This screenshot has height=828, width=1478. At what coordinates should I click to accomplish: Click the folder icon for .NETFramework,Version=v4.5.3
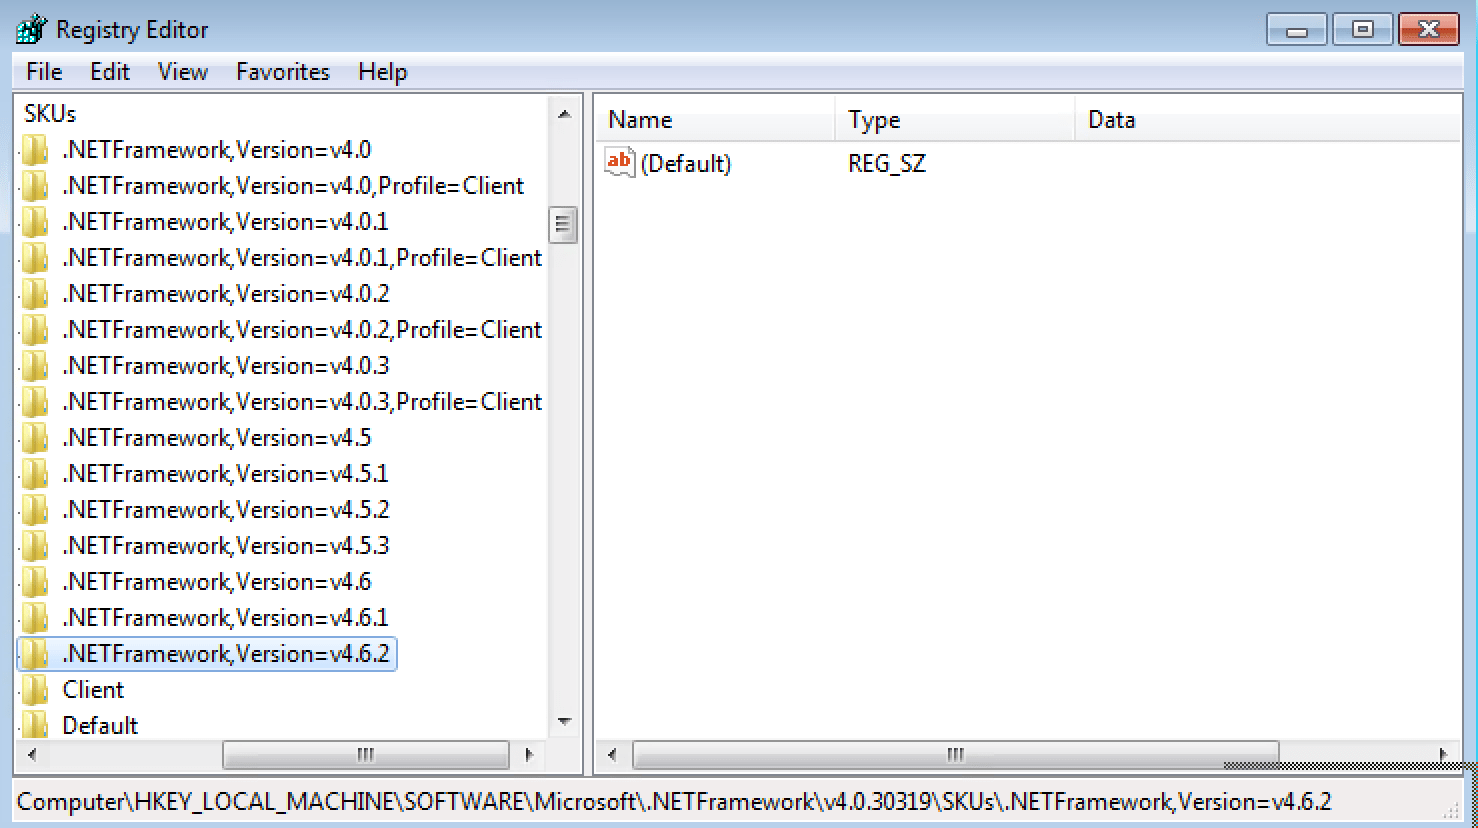[x=34, y=546]
